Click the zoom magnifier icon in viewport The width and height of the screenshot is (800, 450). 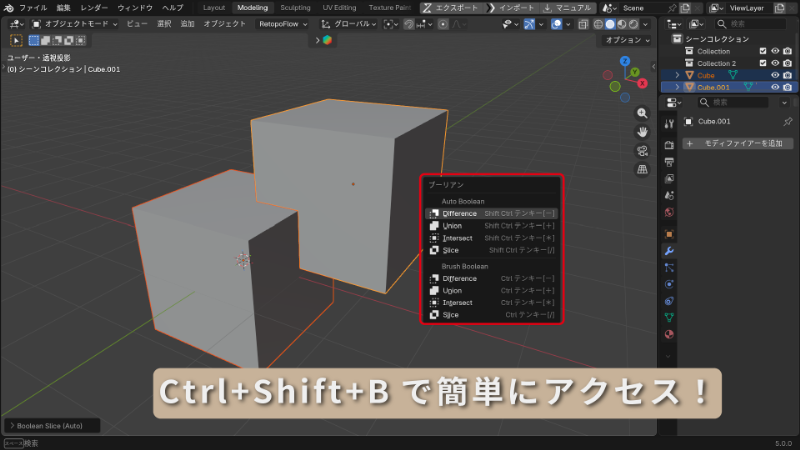(x=643, y=112)
